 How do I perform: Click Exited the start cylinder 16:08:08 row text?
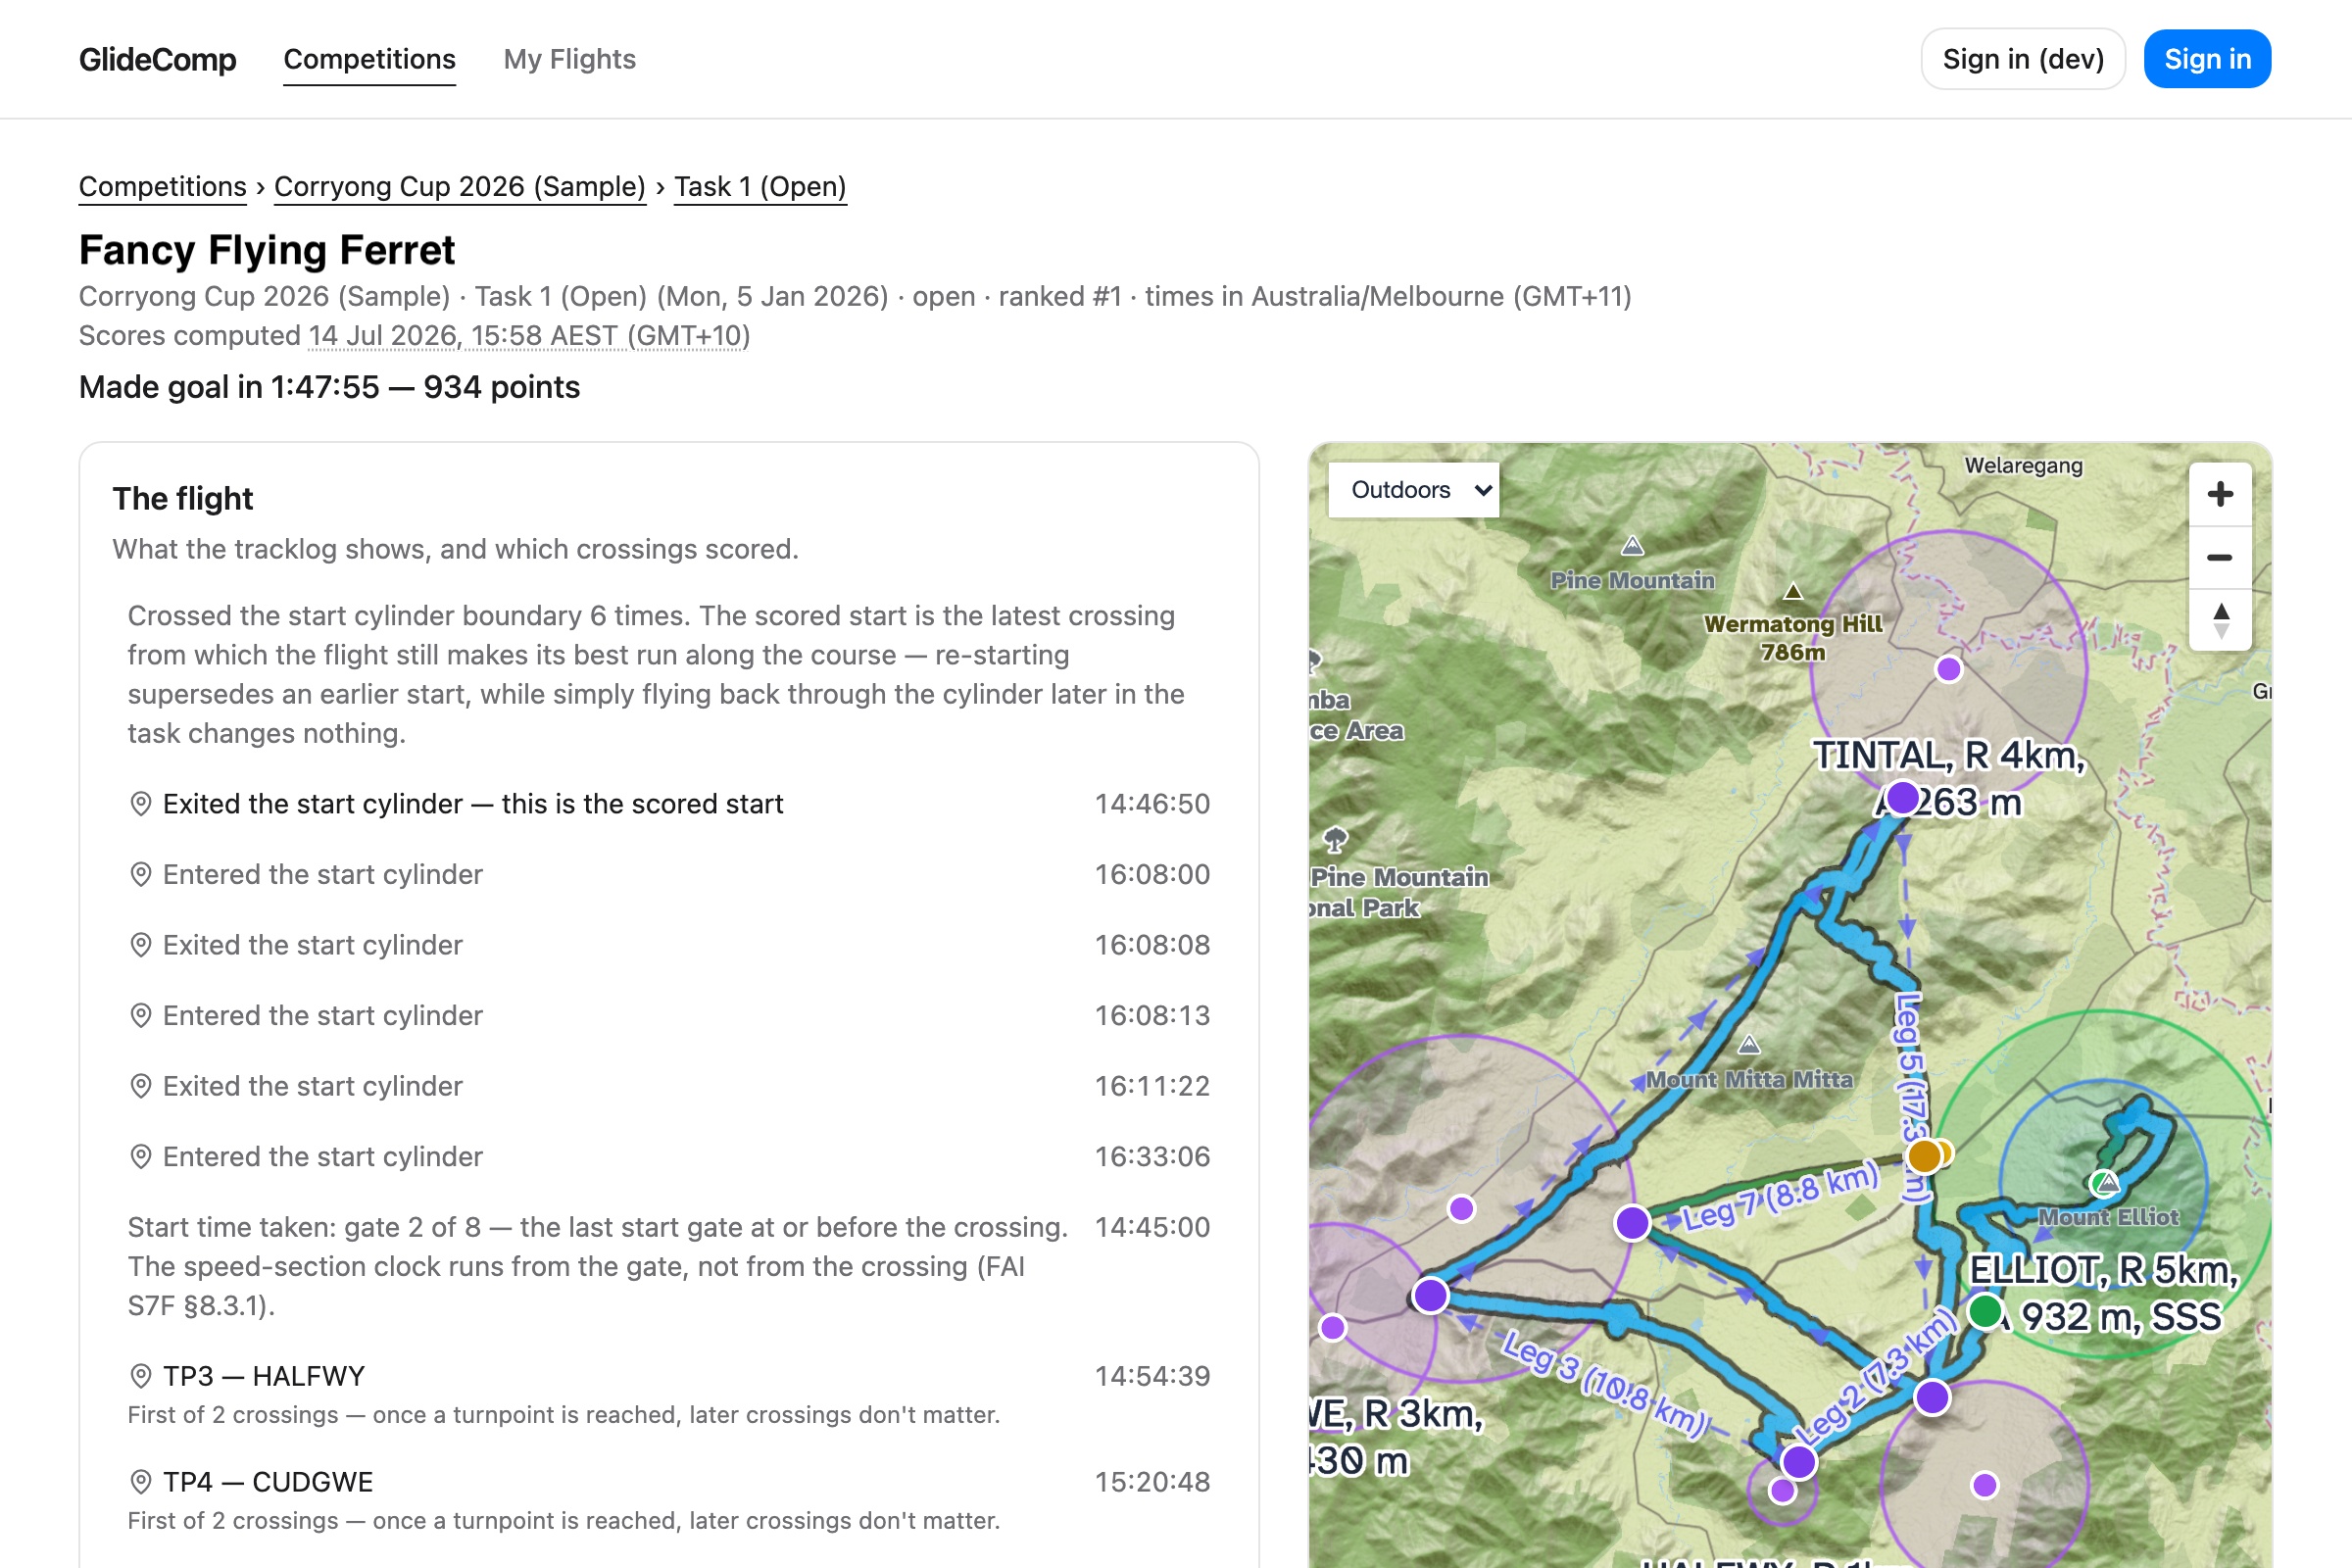tap(313, 945)
